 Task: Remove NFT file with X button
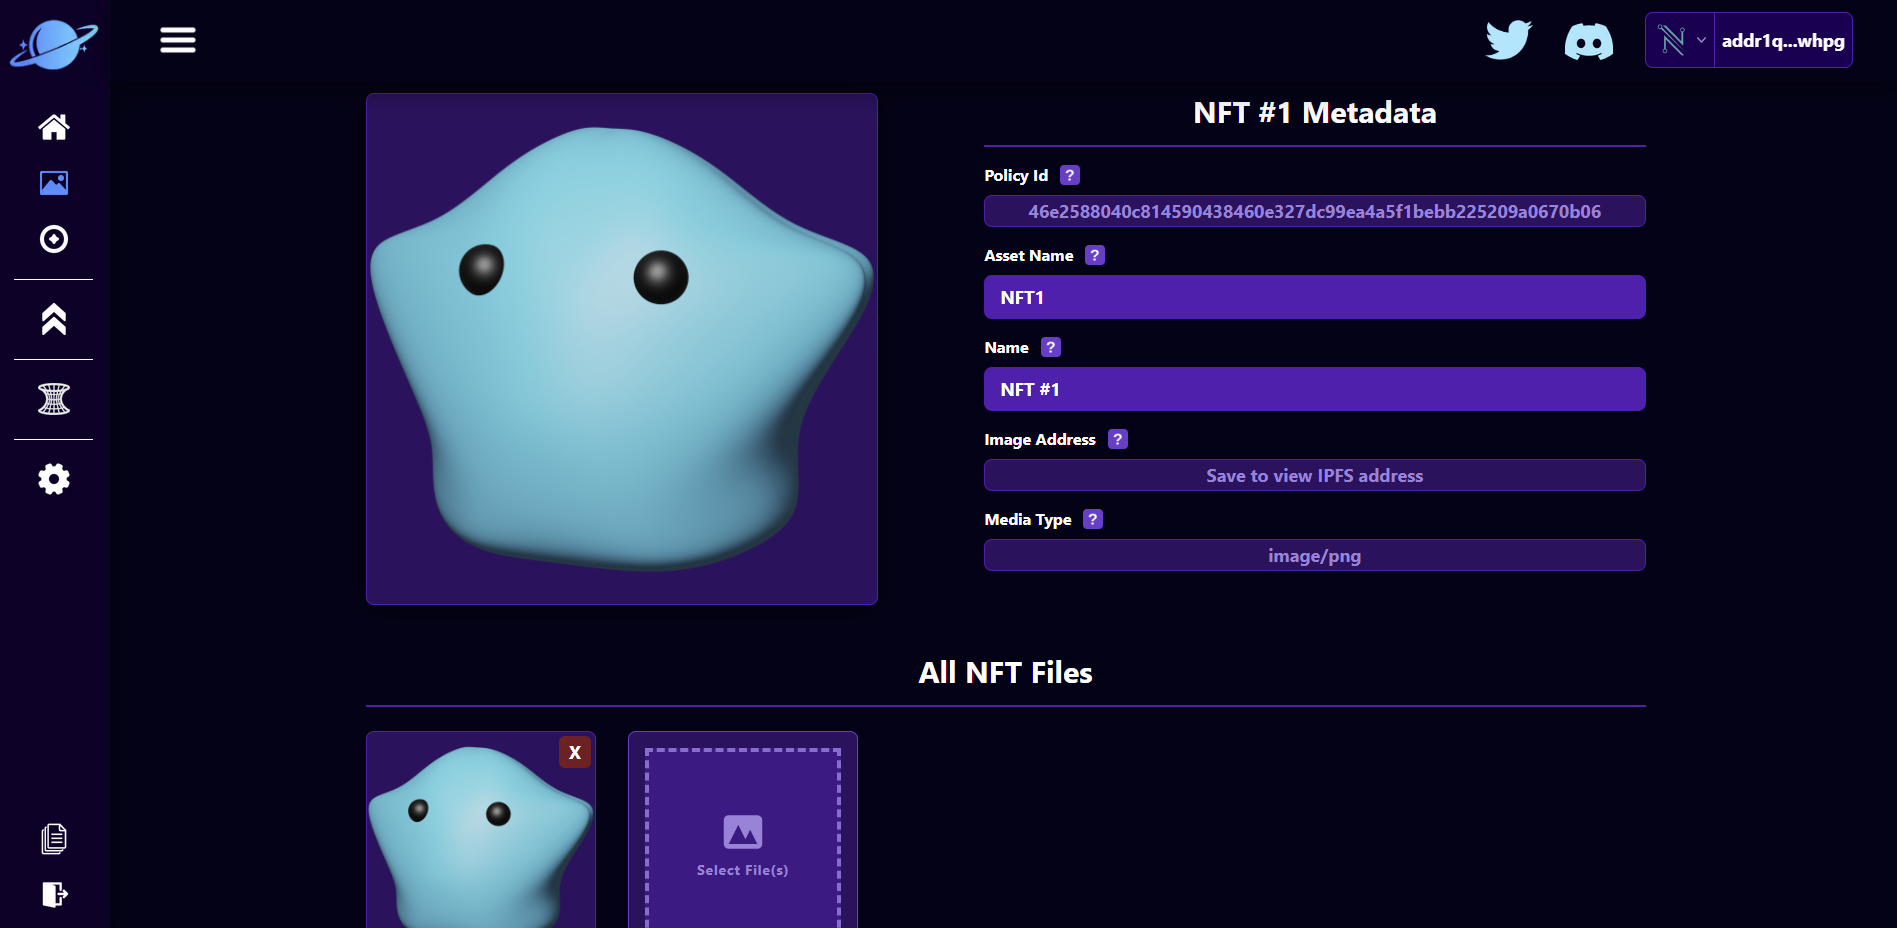click(575, 752)
